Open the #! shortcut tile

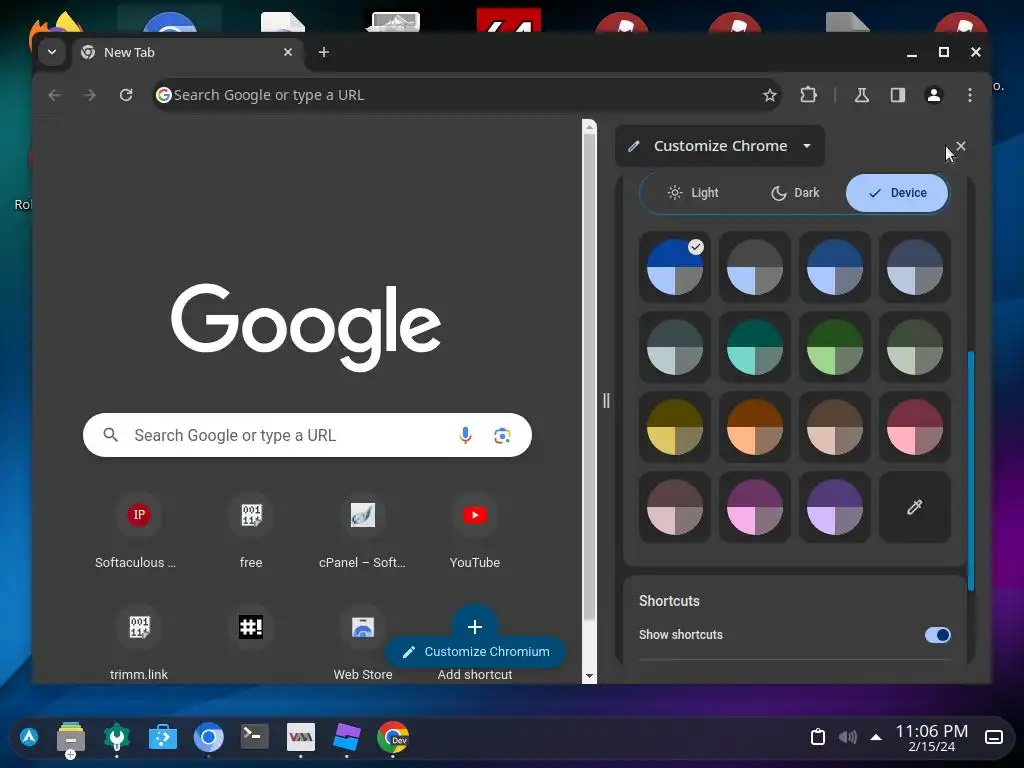tap(251, 628)
